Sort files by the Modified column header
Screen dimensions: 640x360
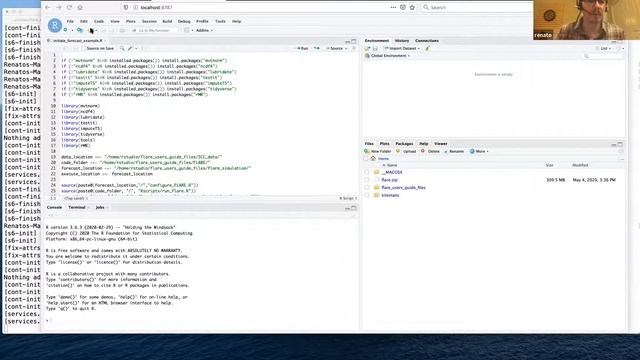tap(580, 165)
